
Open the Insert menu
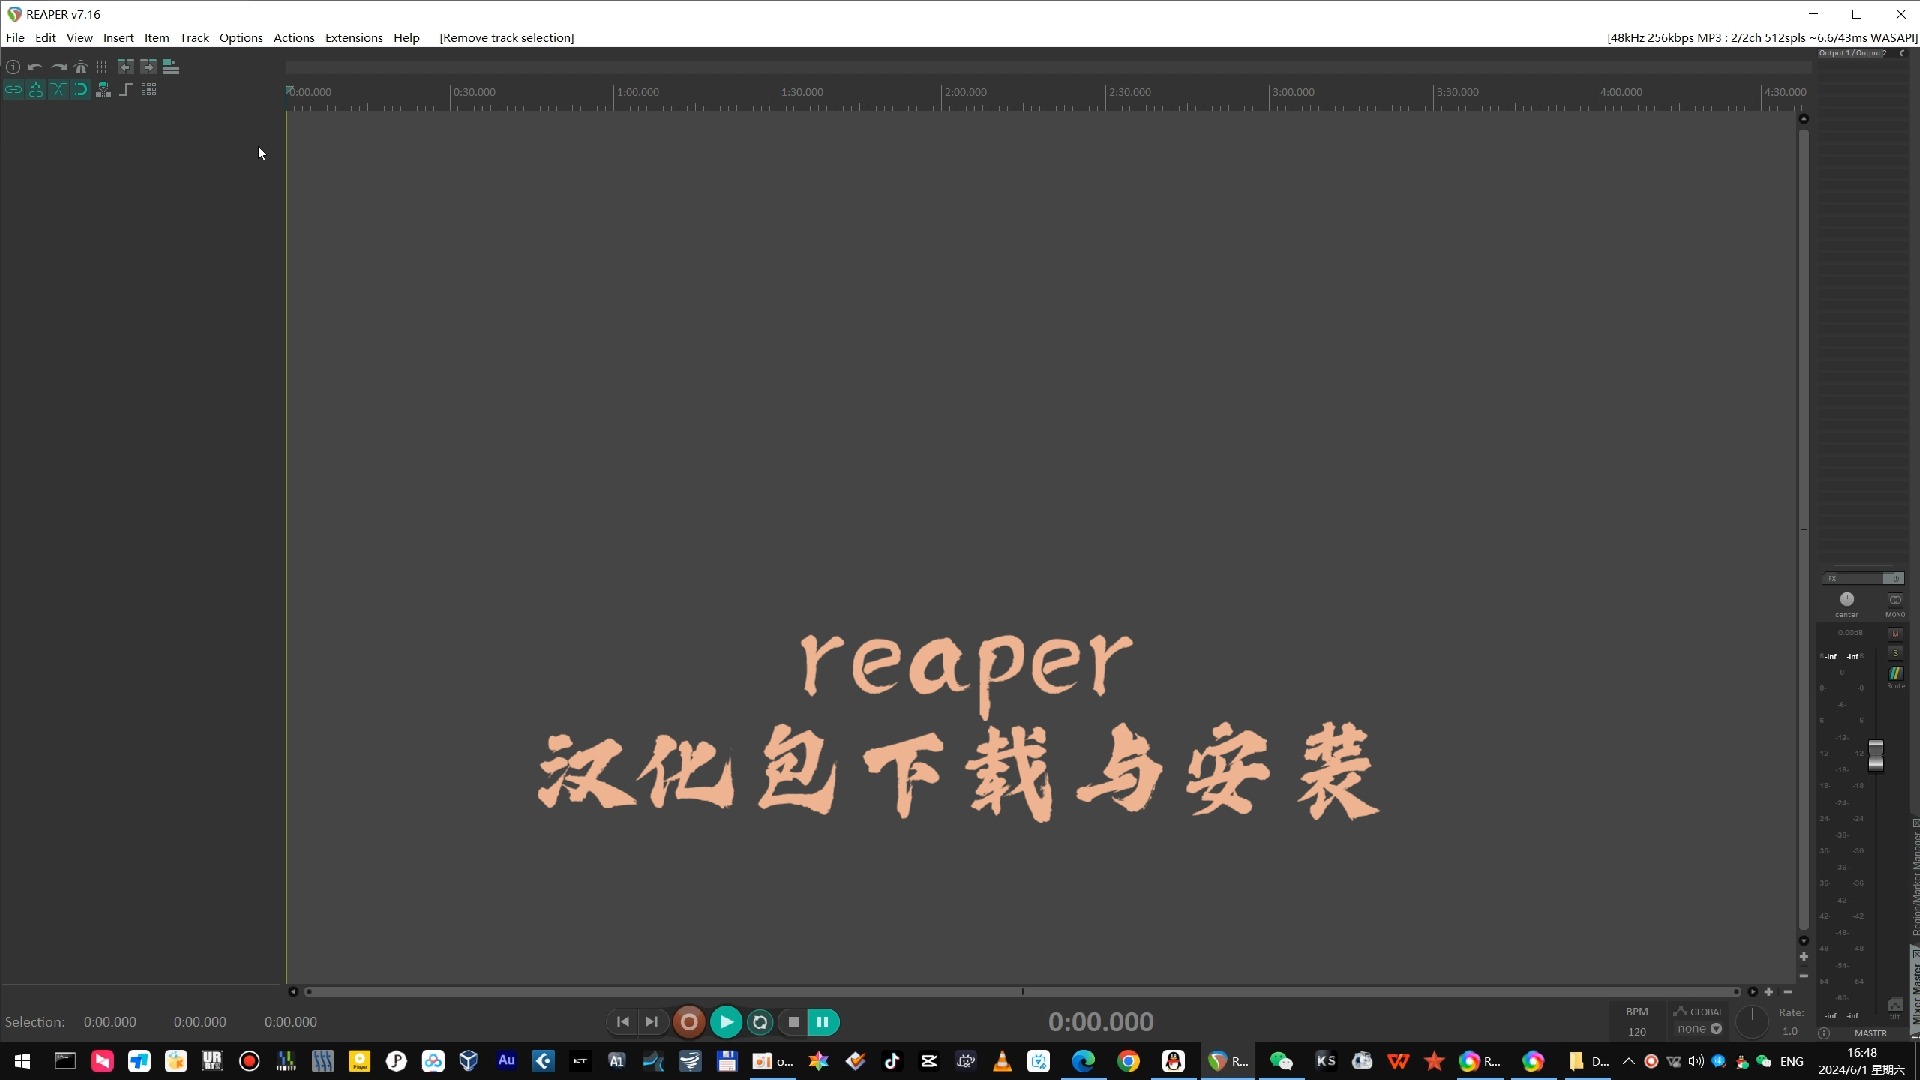[118, 38]
